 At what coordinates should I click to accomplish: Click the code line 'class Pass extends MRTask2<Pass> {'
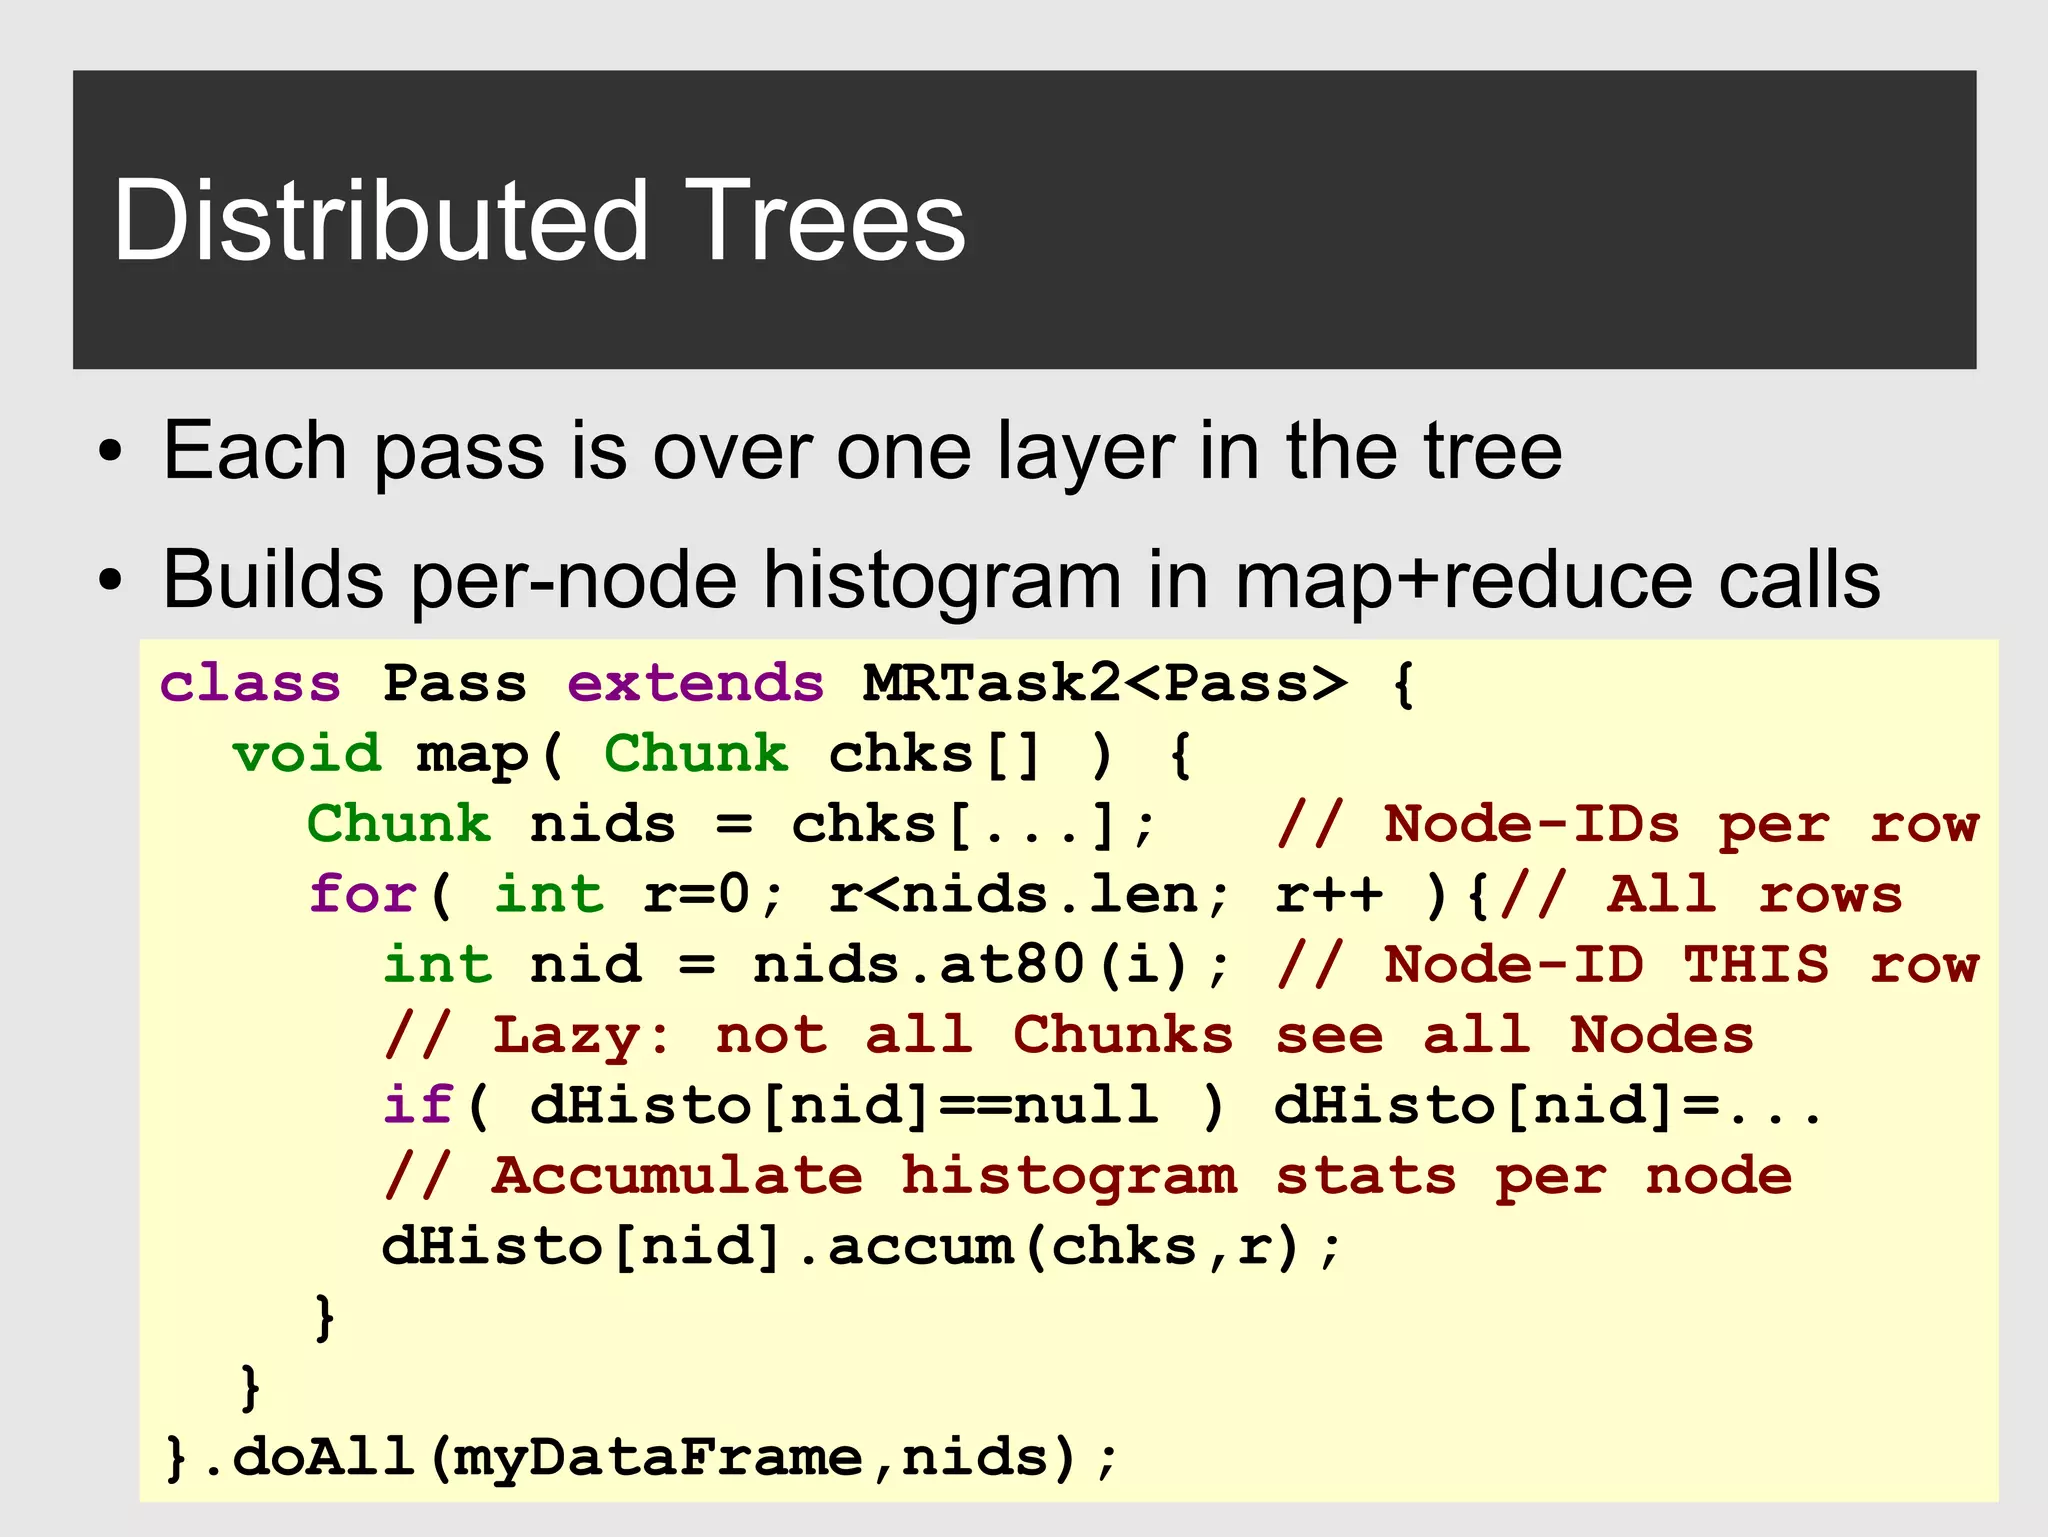788,684
